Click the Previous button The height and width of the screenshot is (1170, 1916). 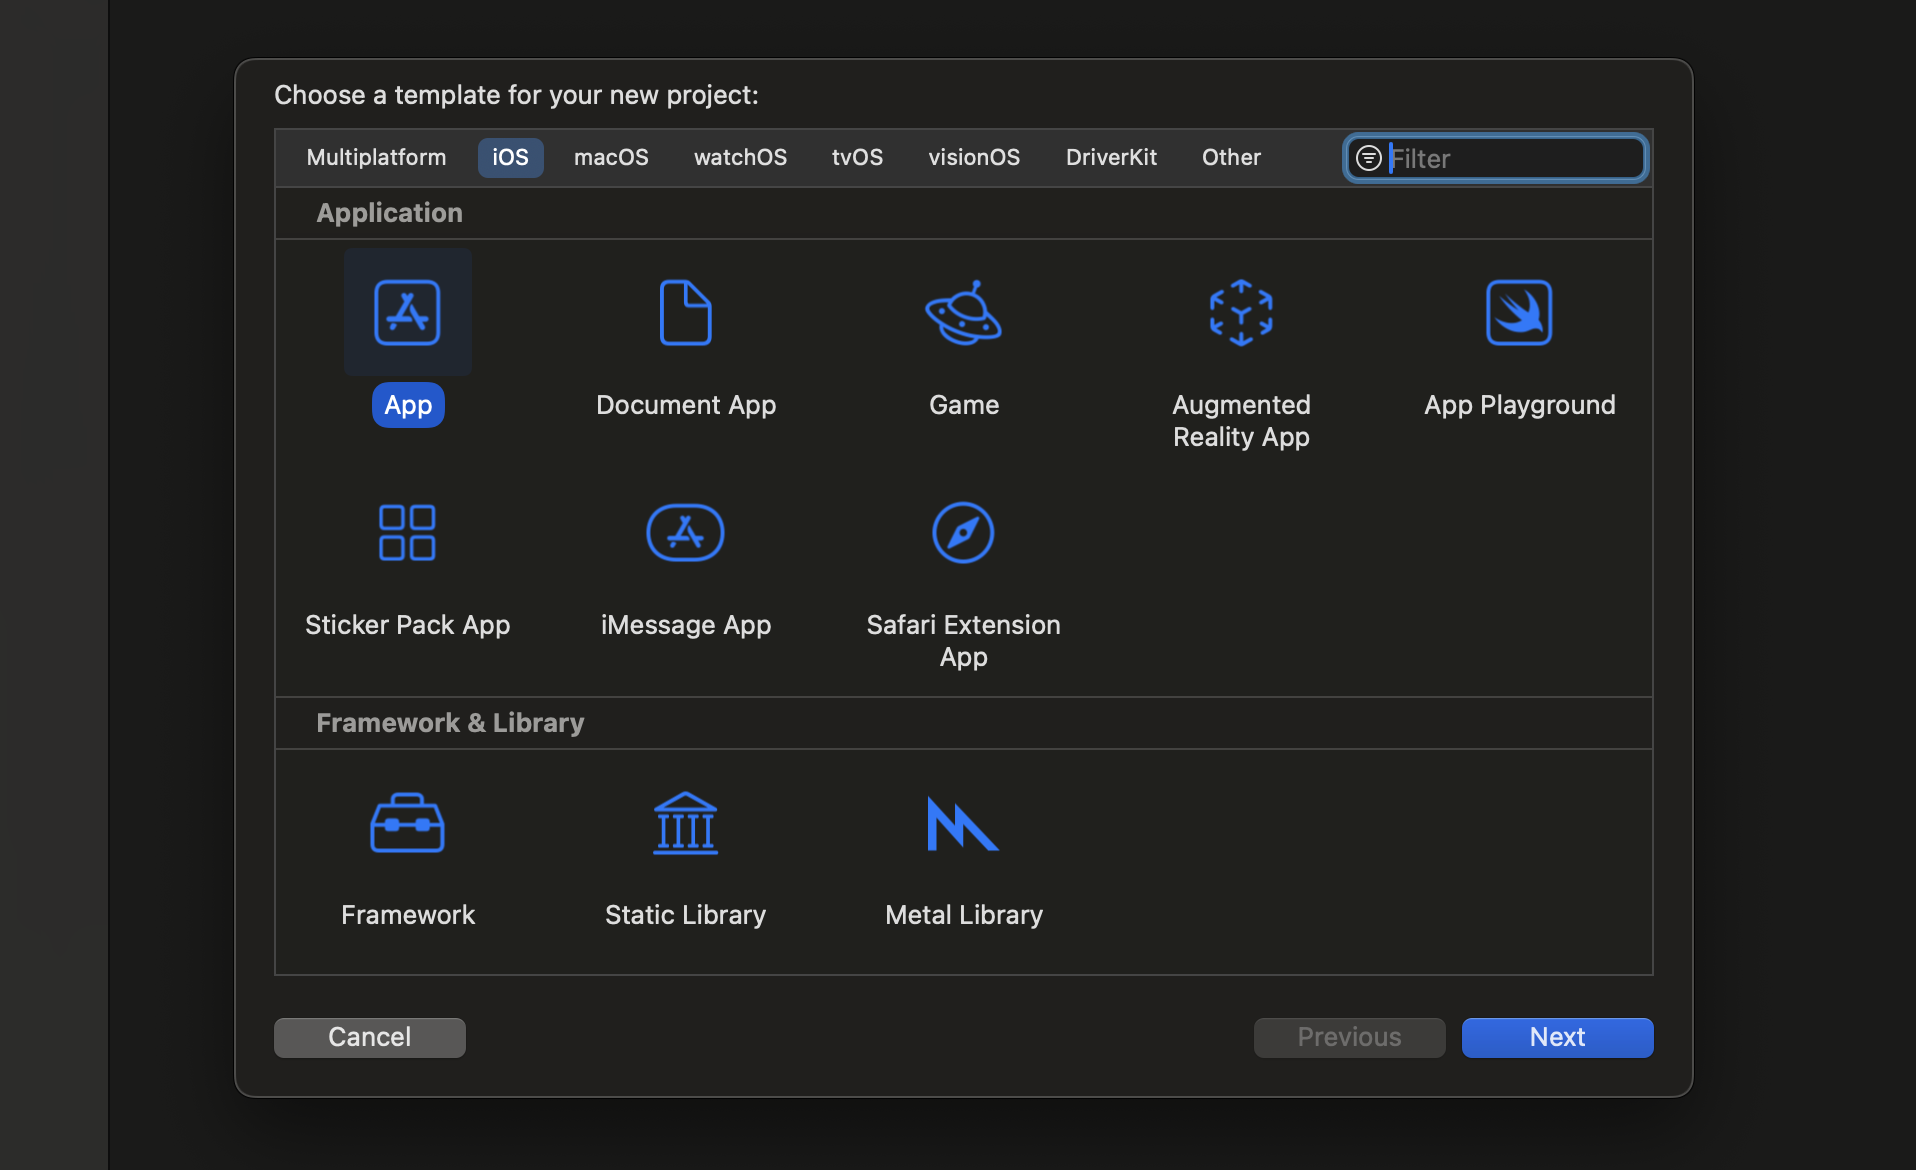click(1349, 1037)
